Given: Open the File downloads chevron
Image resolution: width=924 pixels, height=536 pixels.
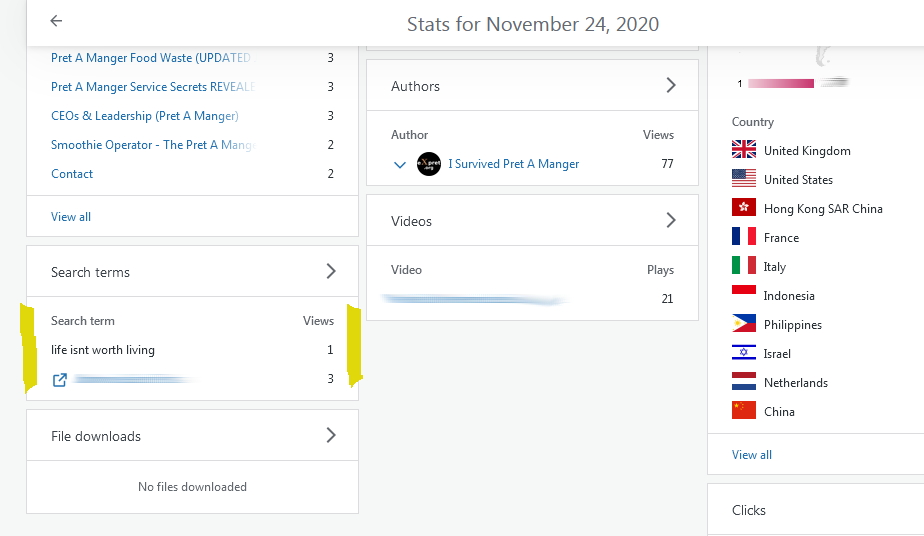Looking at the screenshot, I should pos(331,435).
